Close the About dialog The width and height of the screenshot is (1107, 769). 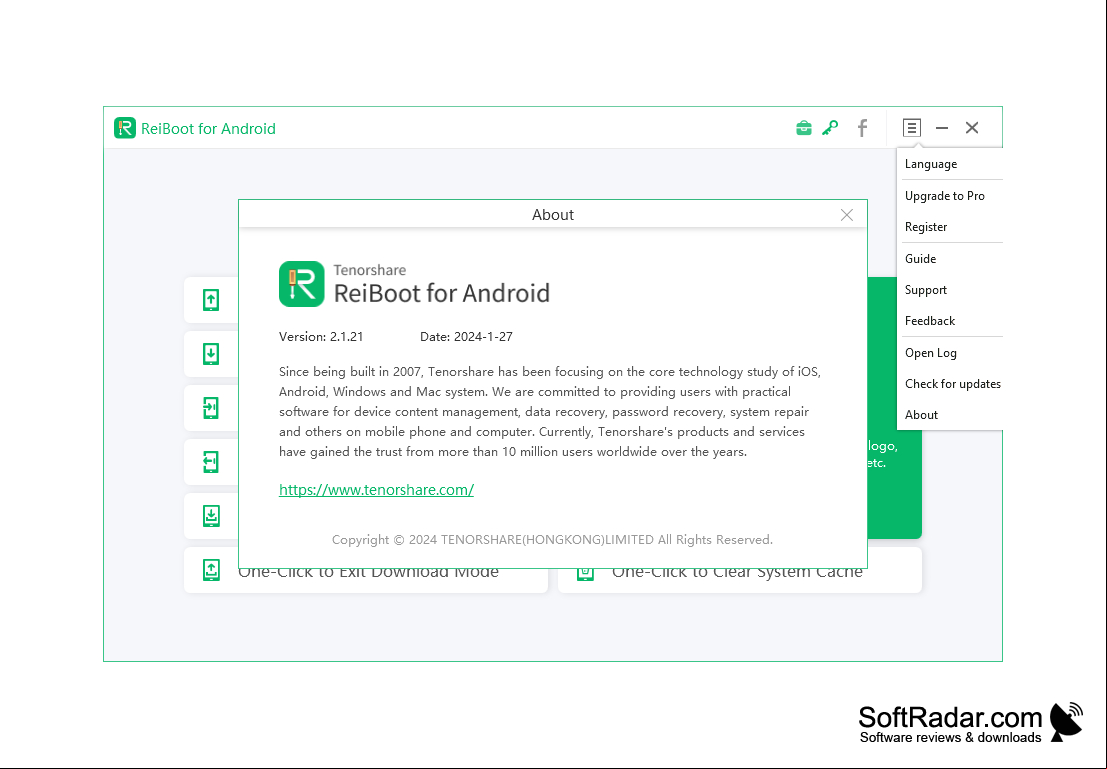[x=846, y=215]
